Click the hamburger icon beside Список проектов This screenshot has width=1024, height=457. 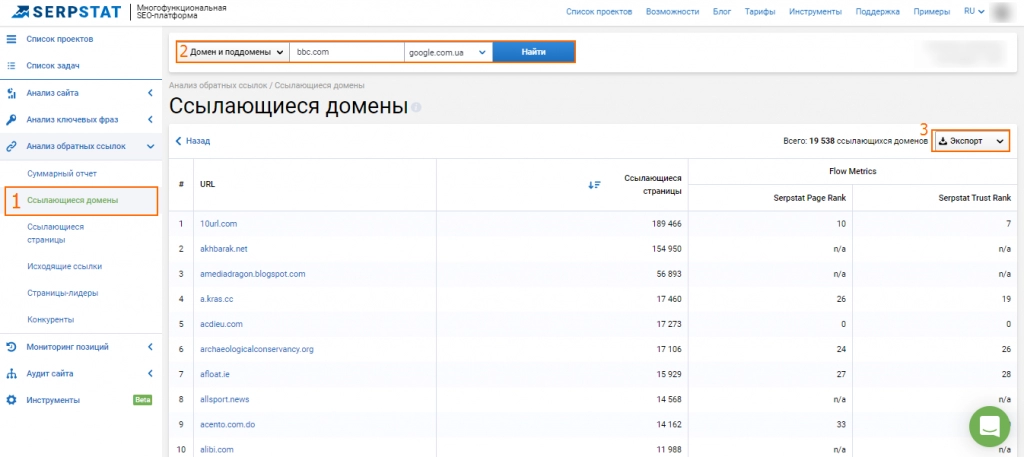(11, 39)
